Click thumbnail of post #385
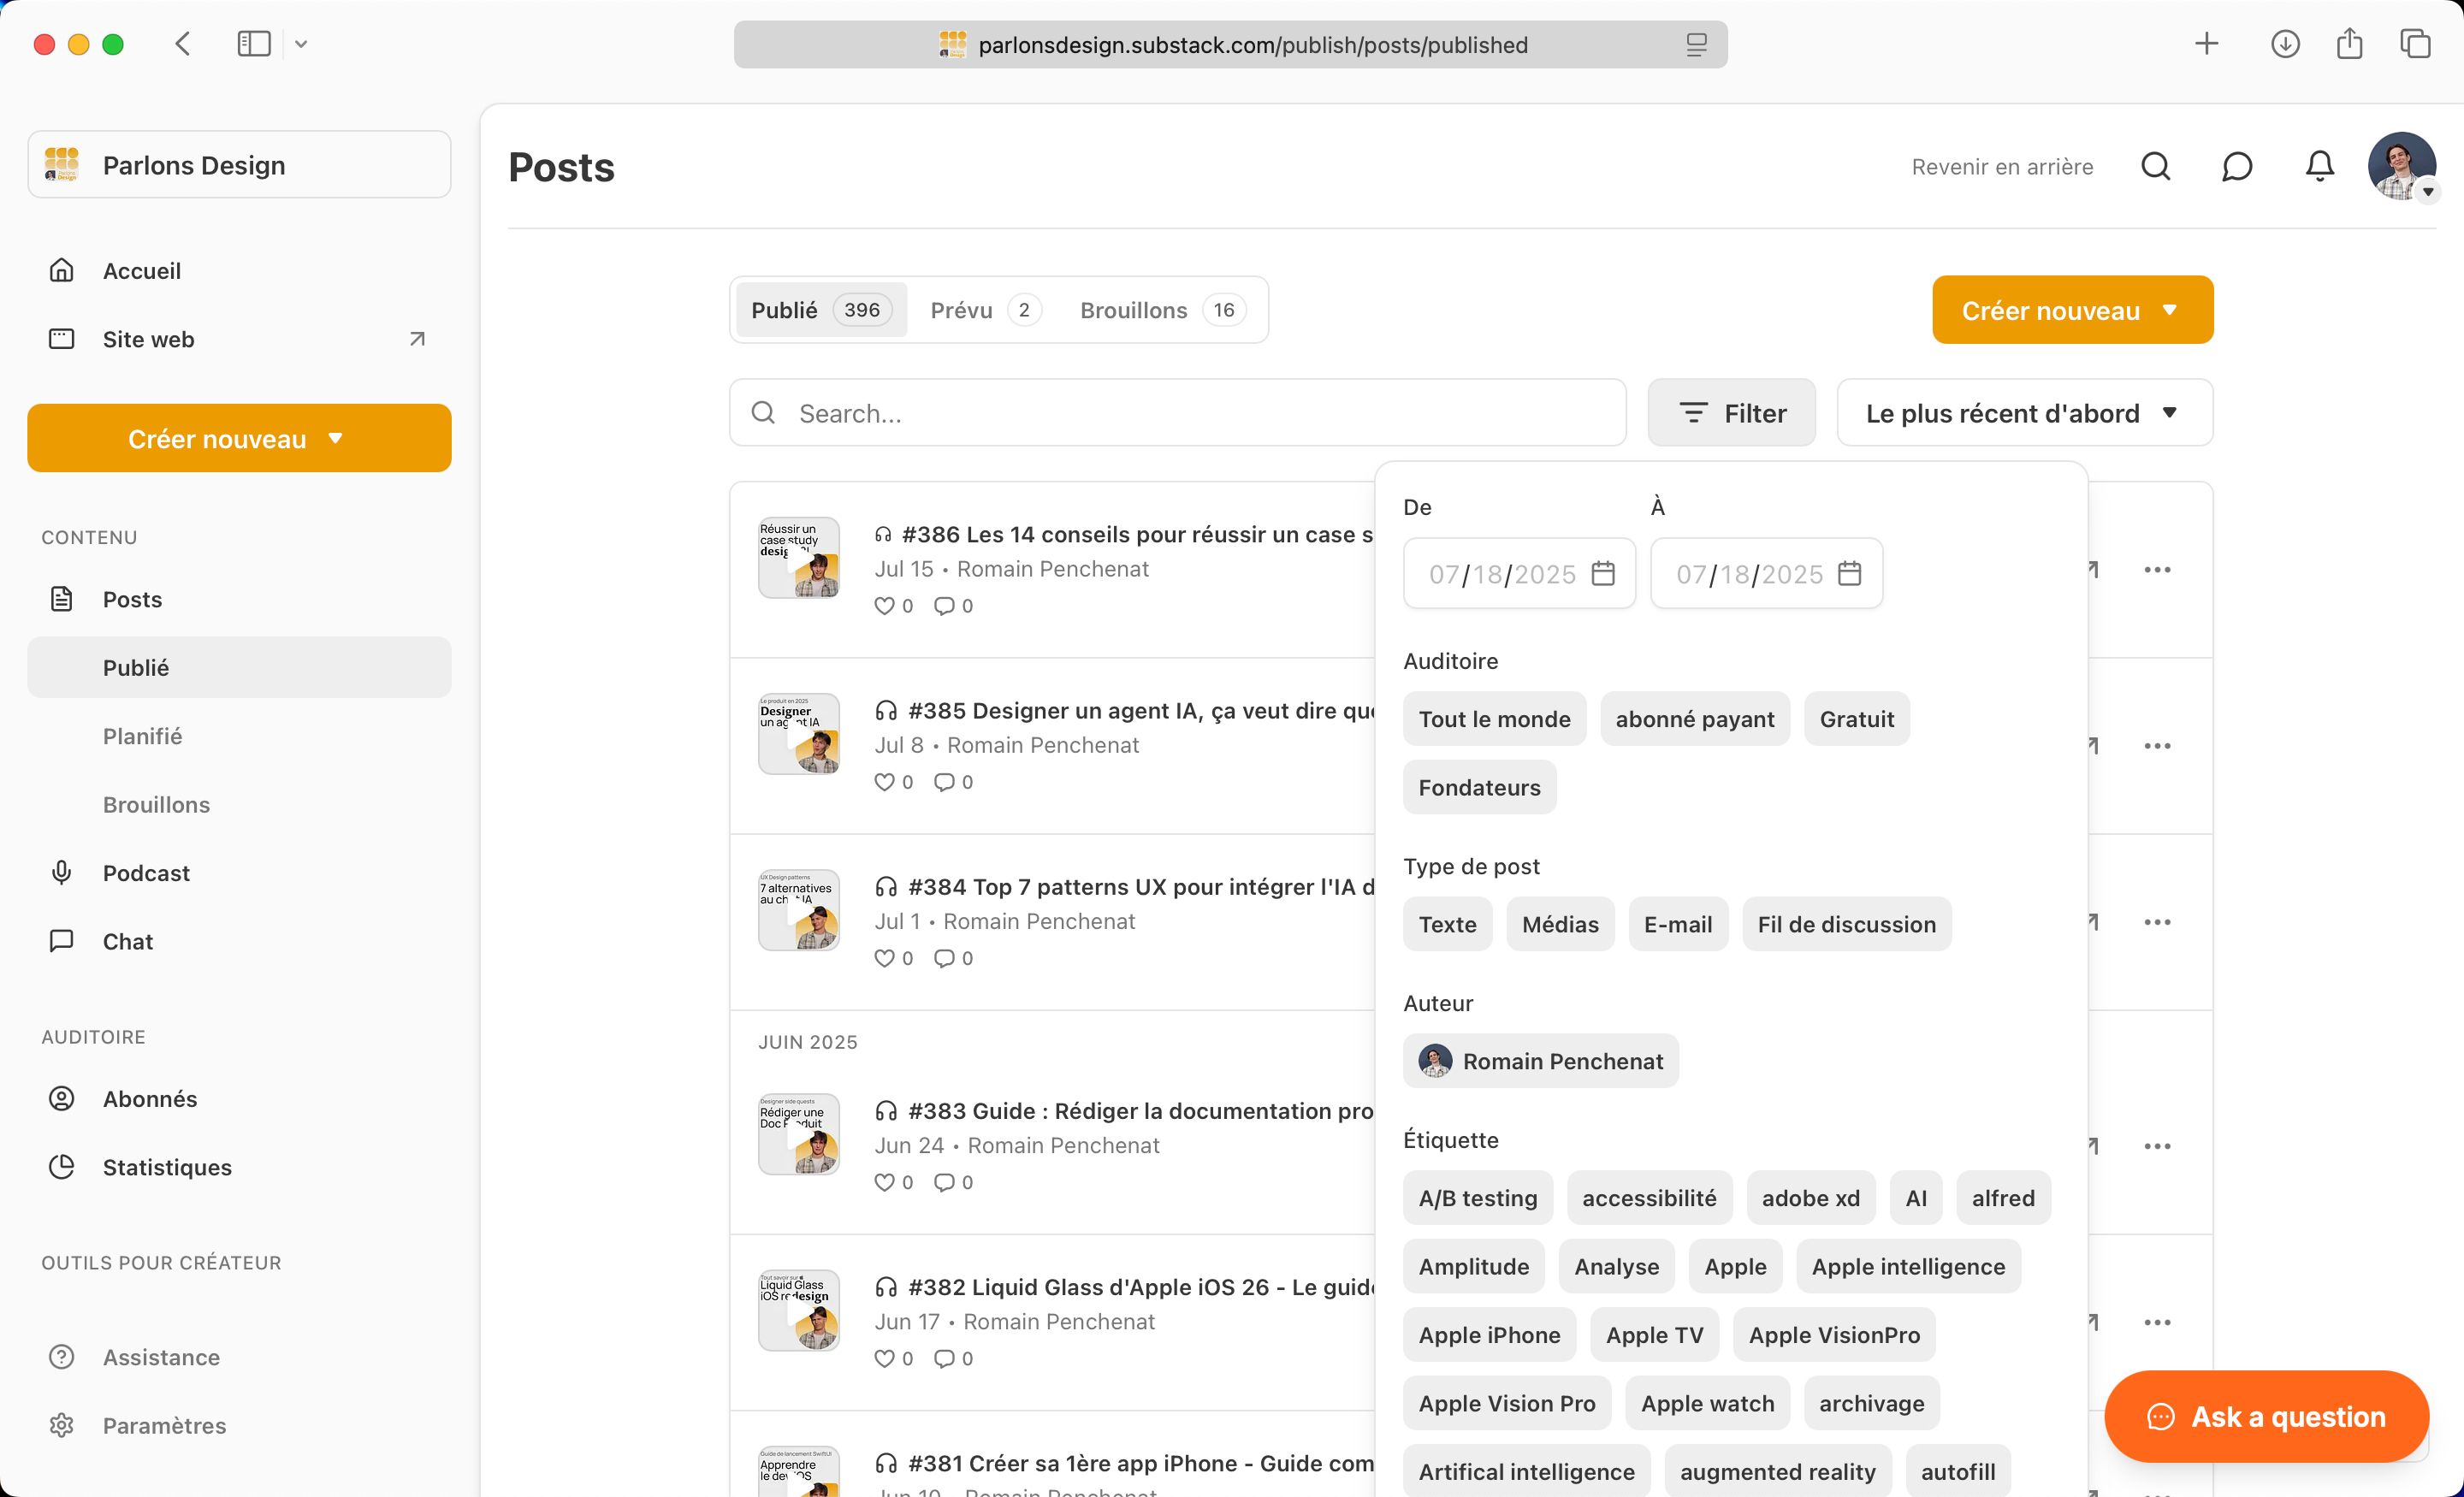The image size is (2464, 1497). click(798, 734)
